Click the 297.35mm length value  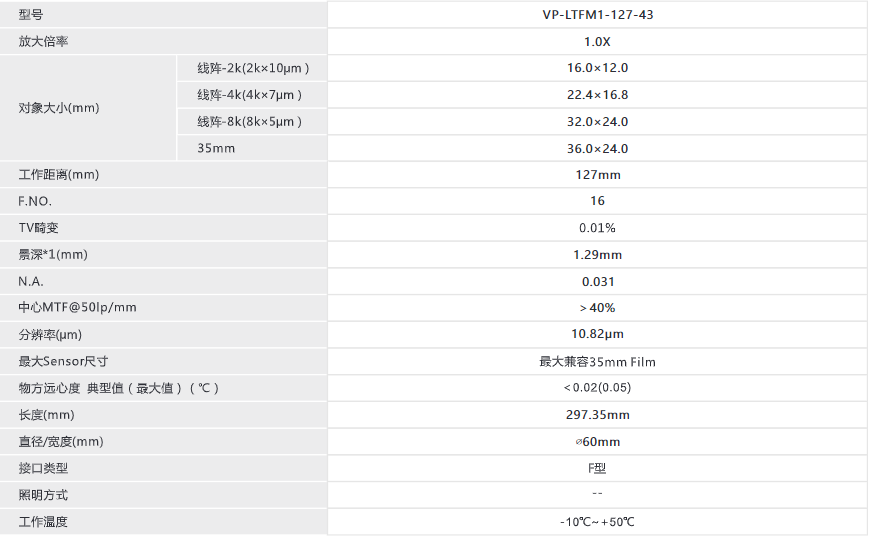pos(598,415)
